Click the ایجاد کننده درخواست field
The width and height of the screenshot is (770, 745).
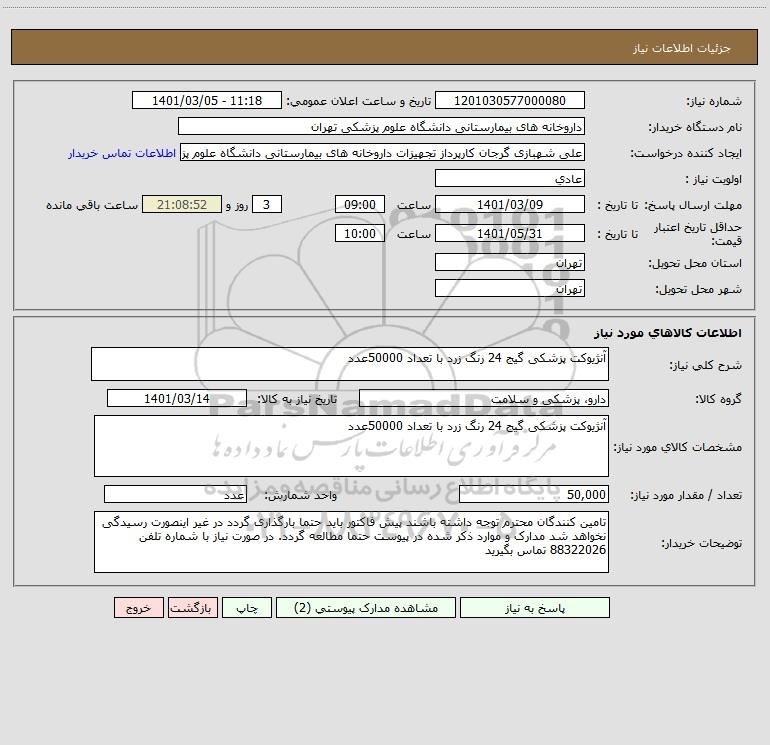(383, 152)
